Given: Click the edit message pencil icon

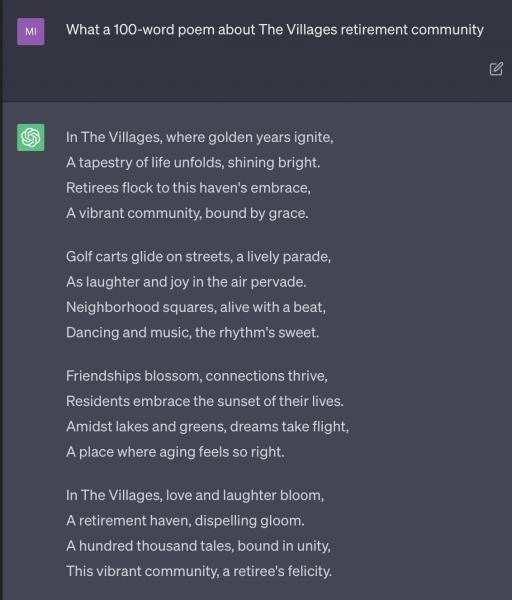Looking at the screenshot, I should click(x=496, y=69).
